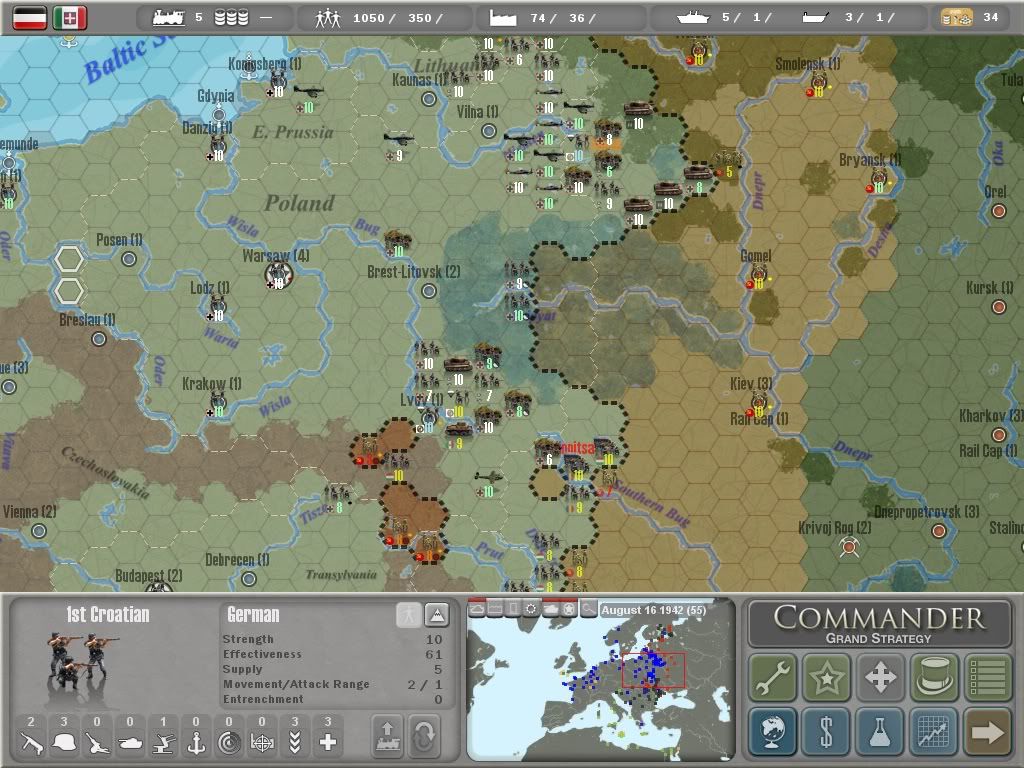The height and width of the screenshot is (768, 1024).
Task: Toggle the factory minimap filter
Action: click(495, 609)
